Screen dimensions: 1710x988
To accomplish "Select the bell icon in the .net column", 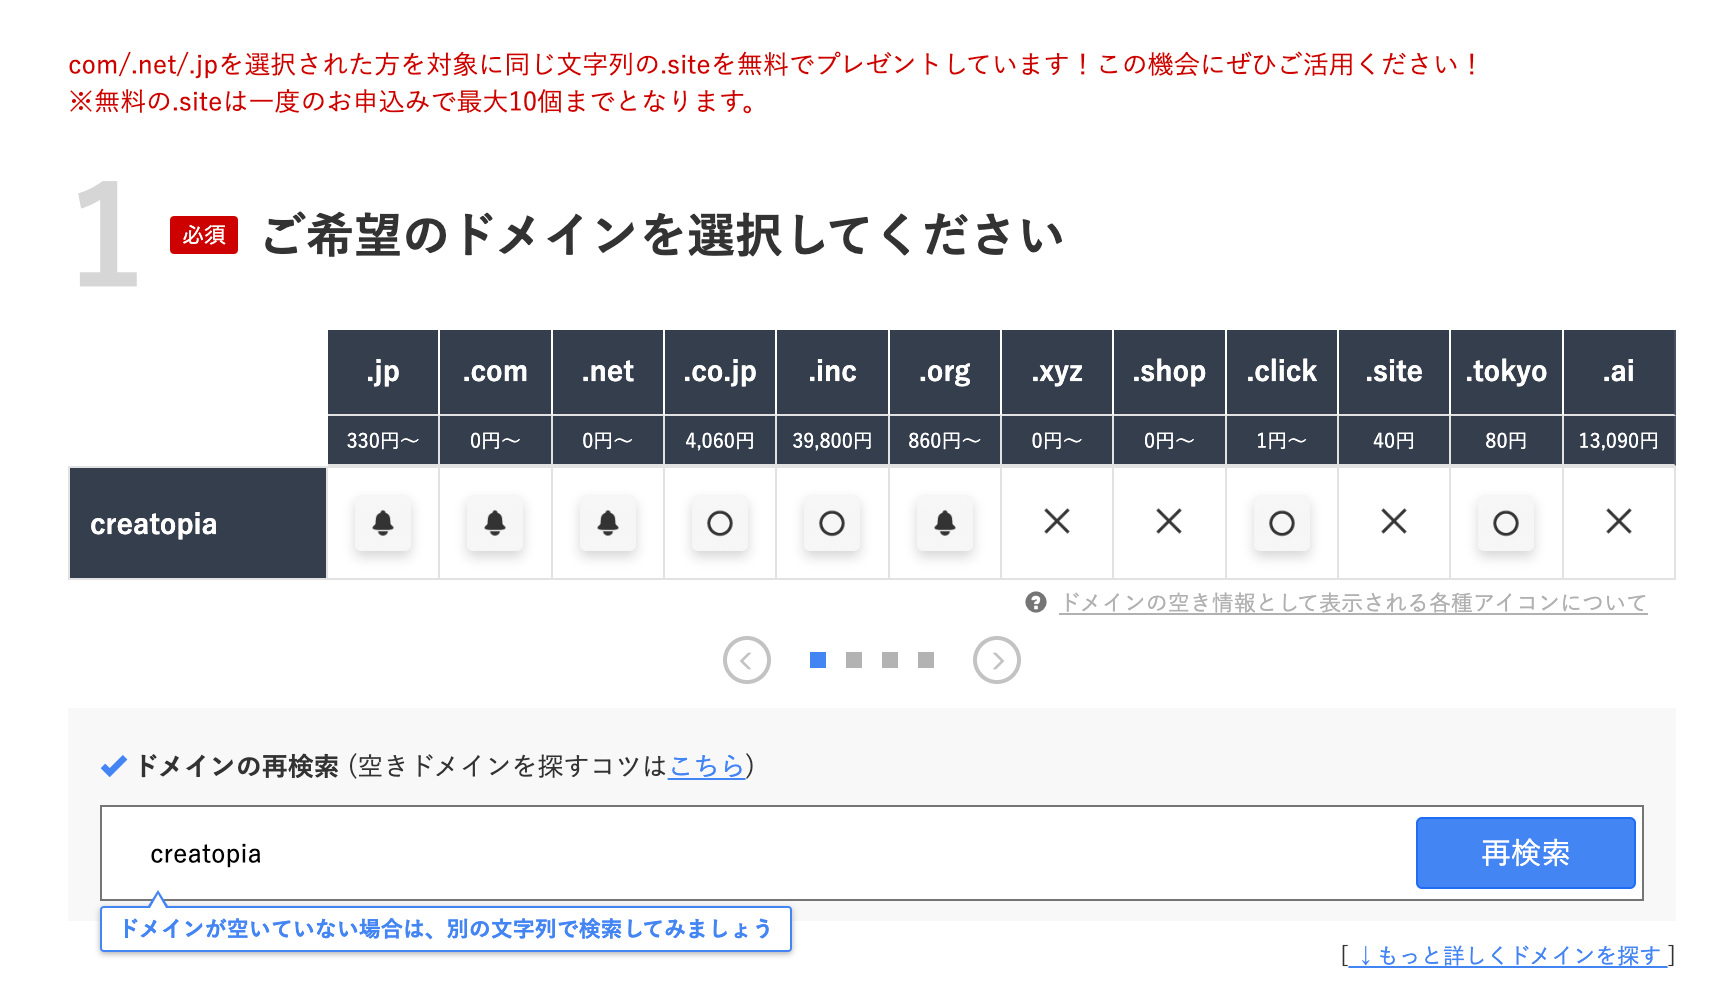I will click(x=608, y=523).
